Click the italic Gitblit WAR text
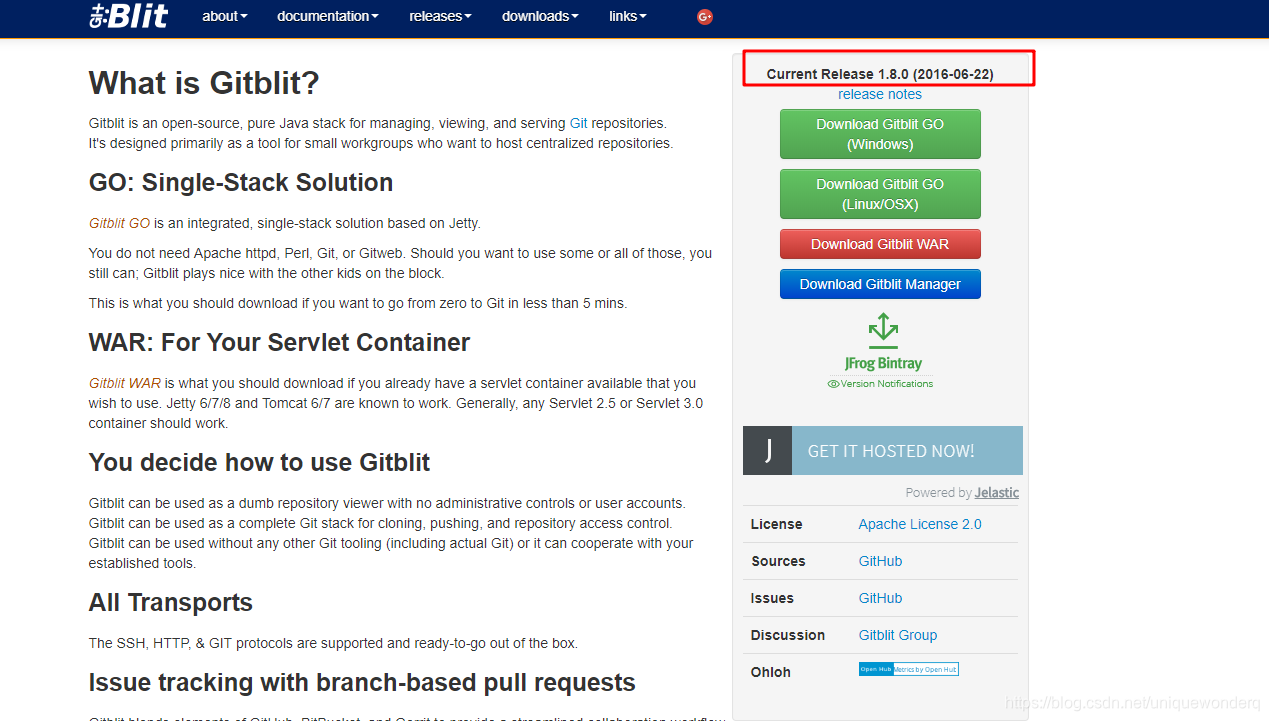Image resolution: width=1269 pixels, height=721 pixels. point(125,383)
